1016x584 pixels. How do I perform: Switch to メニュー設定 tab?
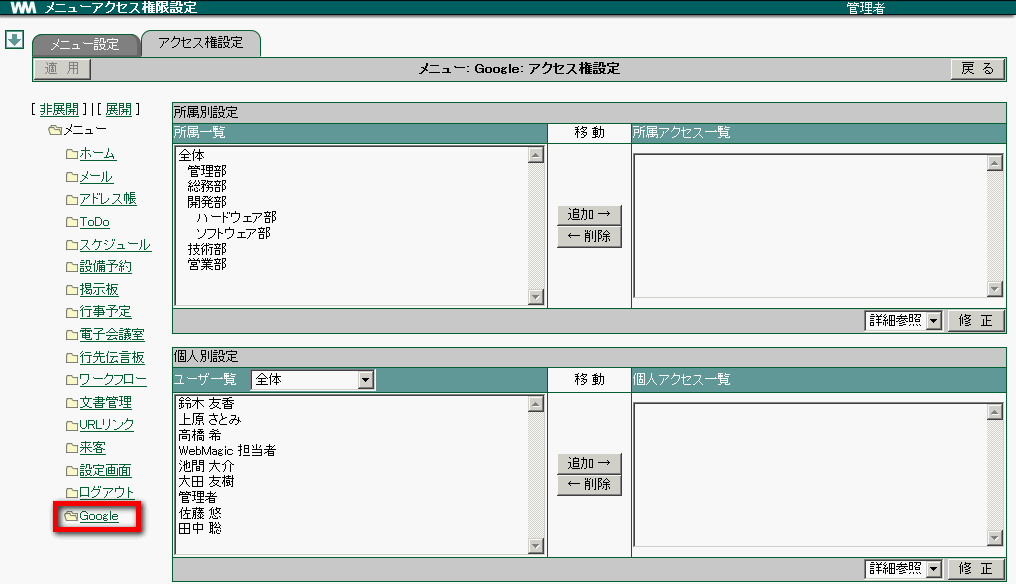pos(85,45)
